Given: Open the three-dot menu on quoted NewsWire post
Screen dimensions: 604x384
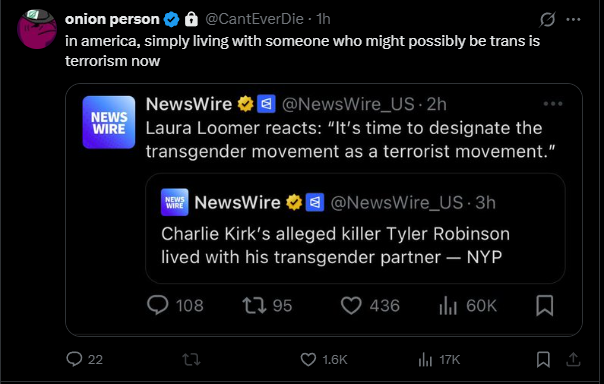Looking at the screenshot, I should pos(553,104).
